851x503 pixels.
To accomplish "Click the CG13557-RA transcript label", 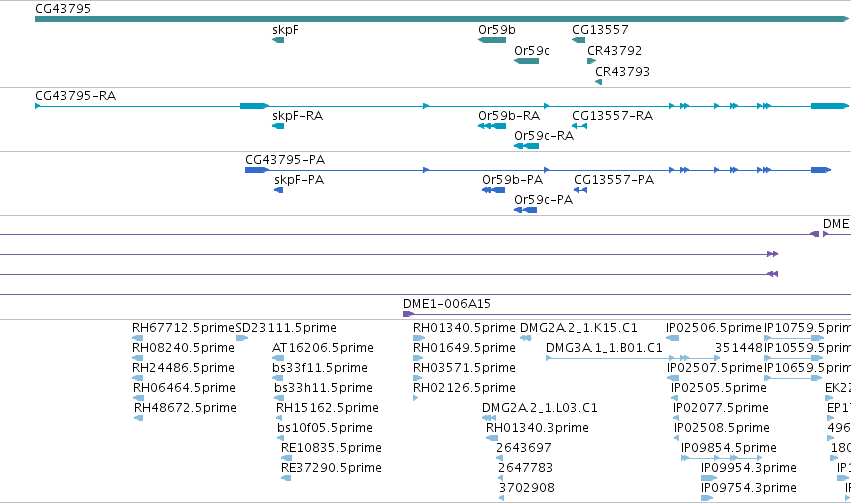I will point(613,116).
